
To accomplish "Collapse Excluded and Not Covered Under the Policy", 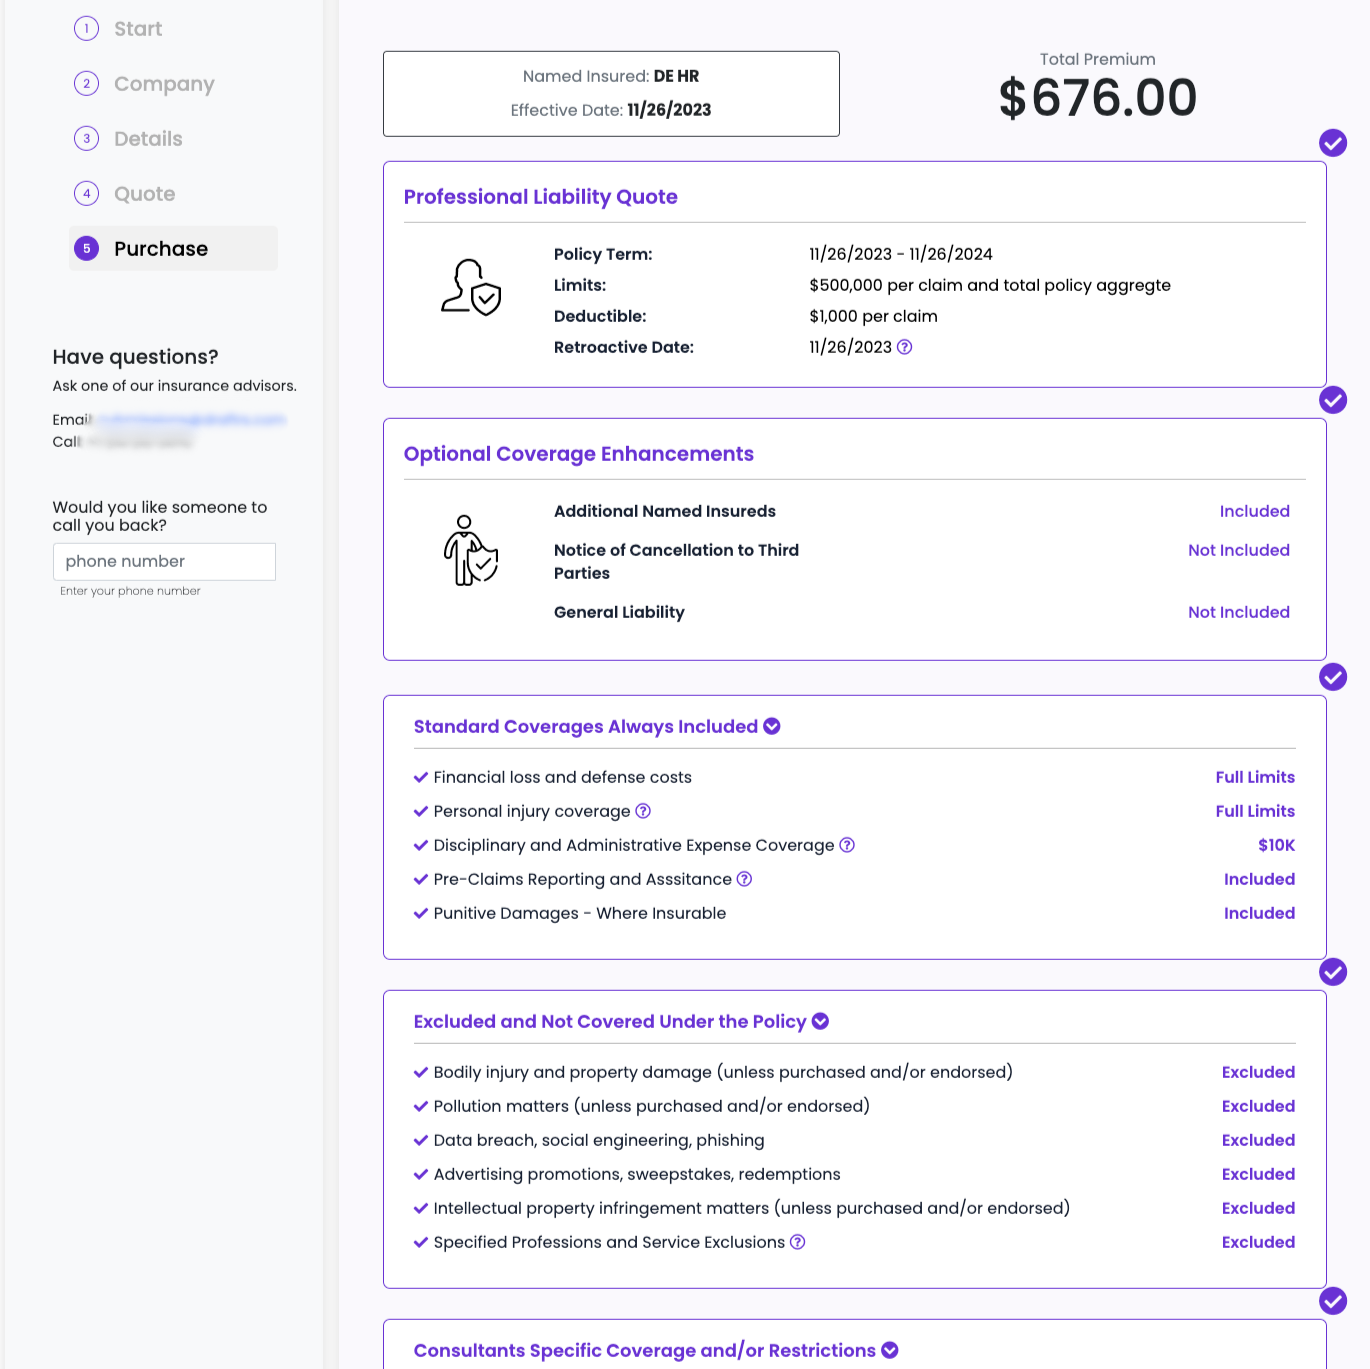I will 820,1021.
